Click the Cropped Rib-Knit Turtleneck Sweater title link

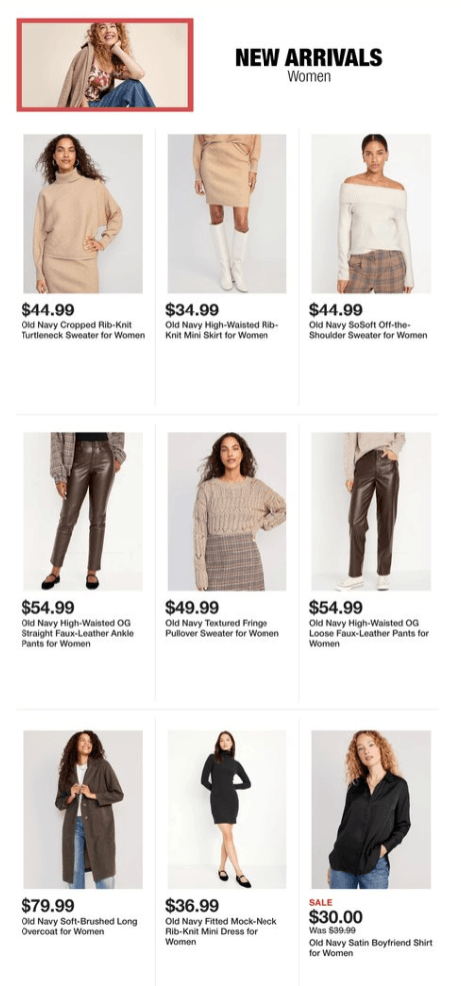click(x=83, y=330)
